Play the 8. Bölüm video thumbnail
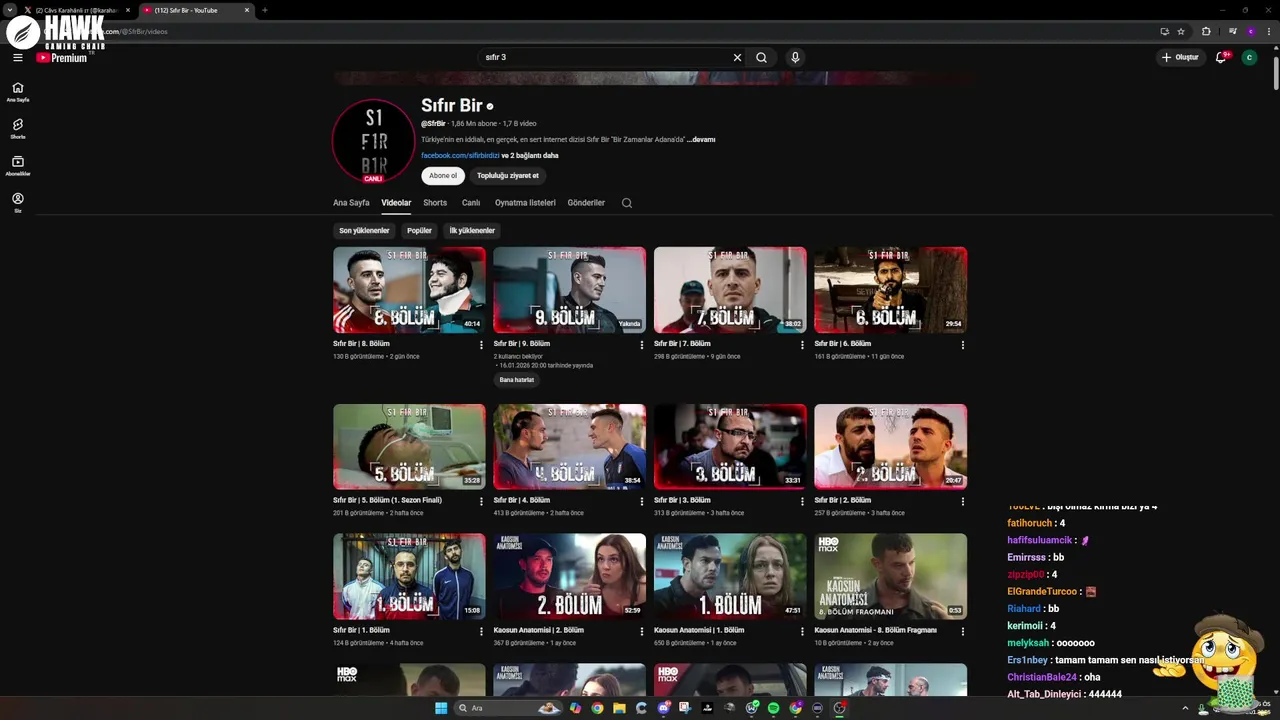The height and width of the screenshot is (720, 1280). tap(409, 290)
